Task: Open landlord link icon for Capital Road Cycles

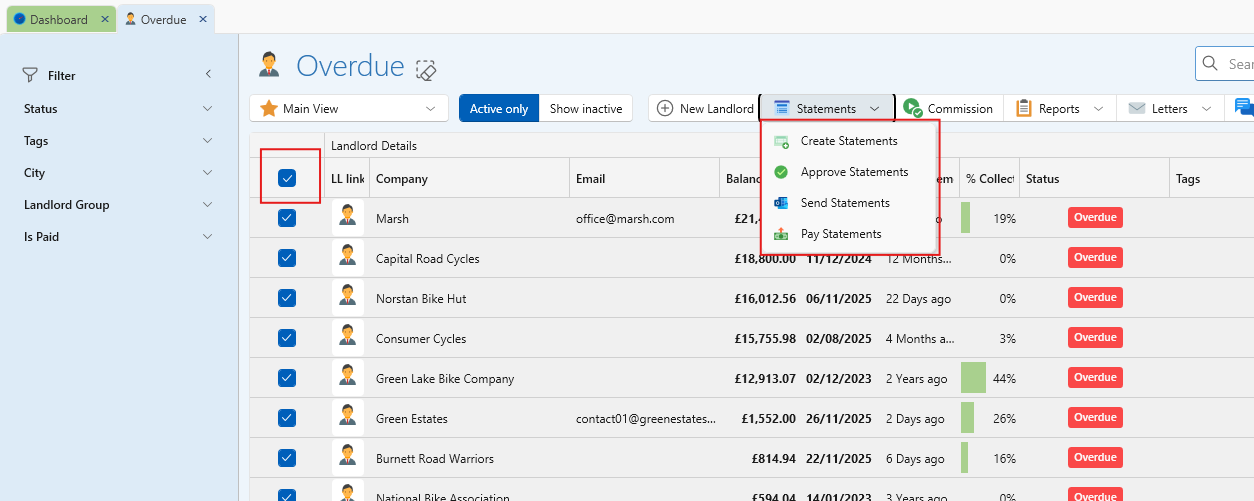Action: click(x=348, y=258)
